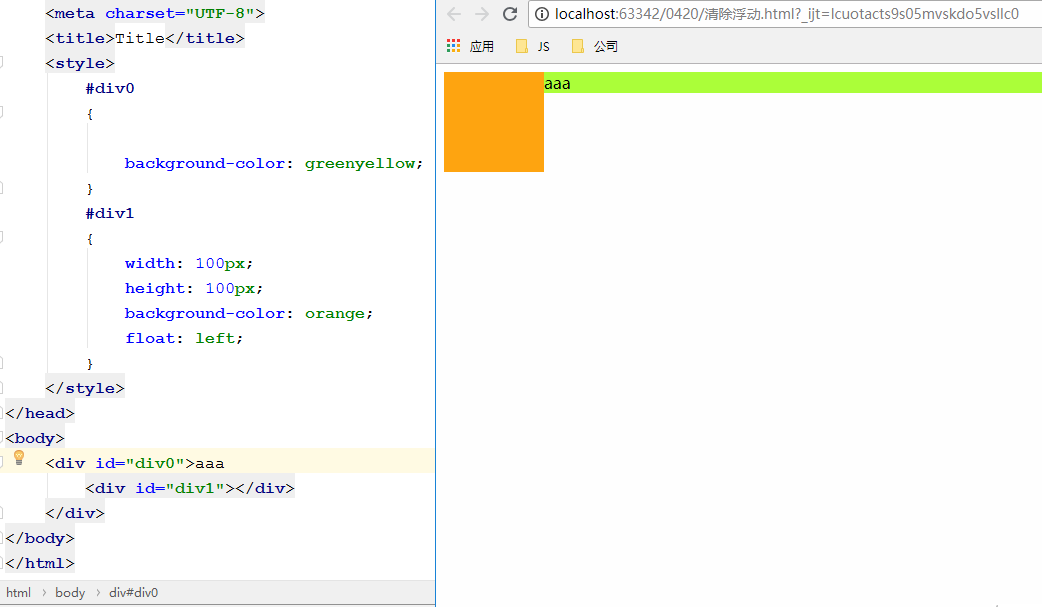Click the '#div1' selector in code
Image resolution: width=1042 pixels, height=607 pixels.
[x=110, y=213]
